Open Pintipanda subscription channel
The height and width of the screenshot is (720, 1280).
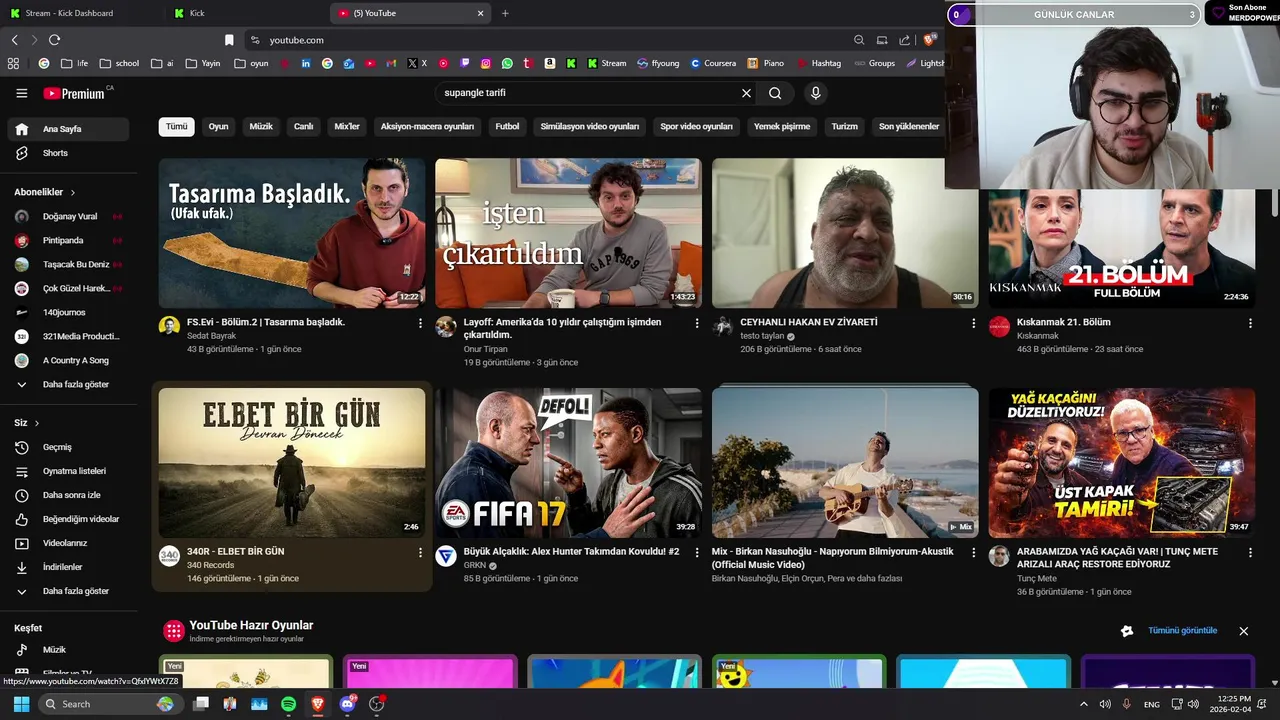tap(68, 241)
